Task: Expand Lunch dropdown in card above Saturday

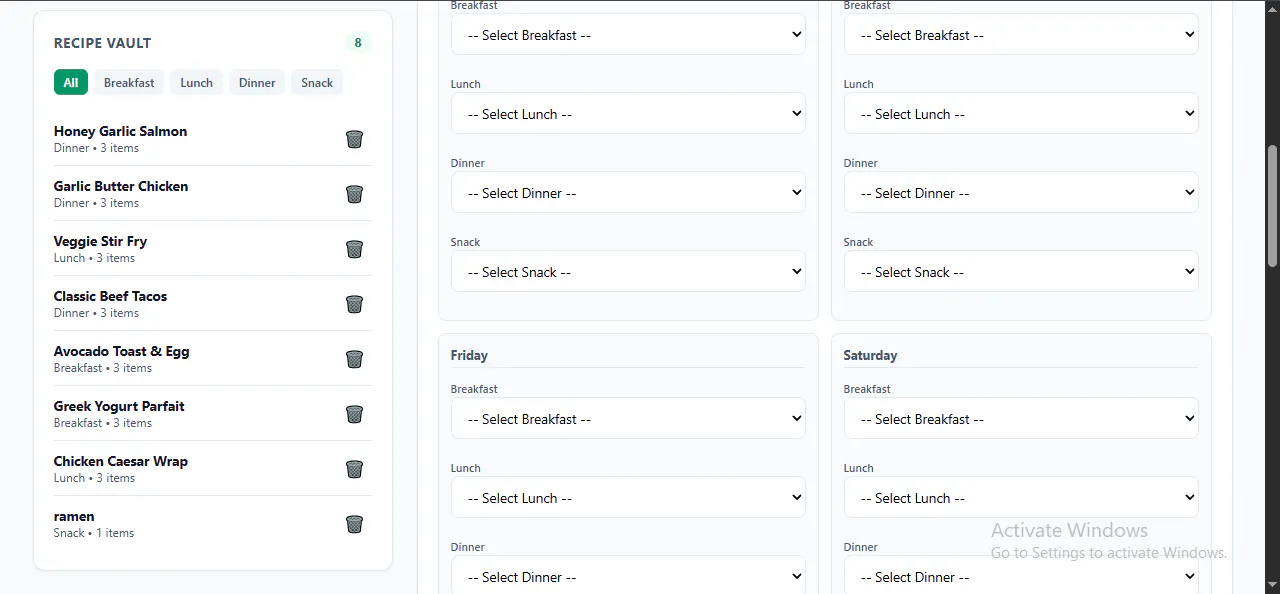Action: tap(1021, 113)
